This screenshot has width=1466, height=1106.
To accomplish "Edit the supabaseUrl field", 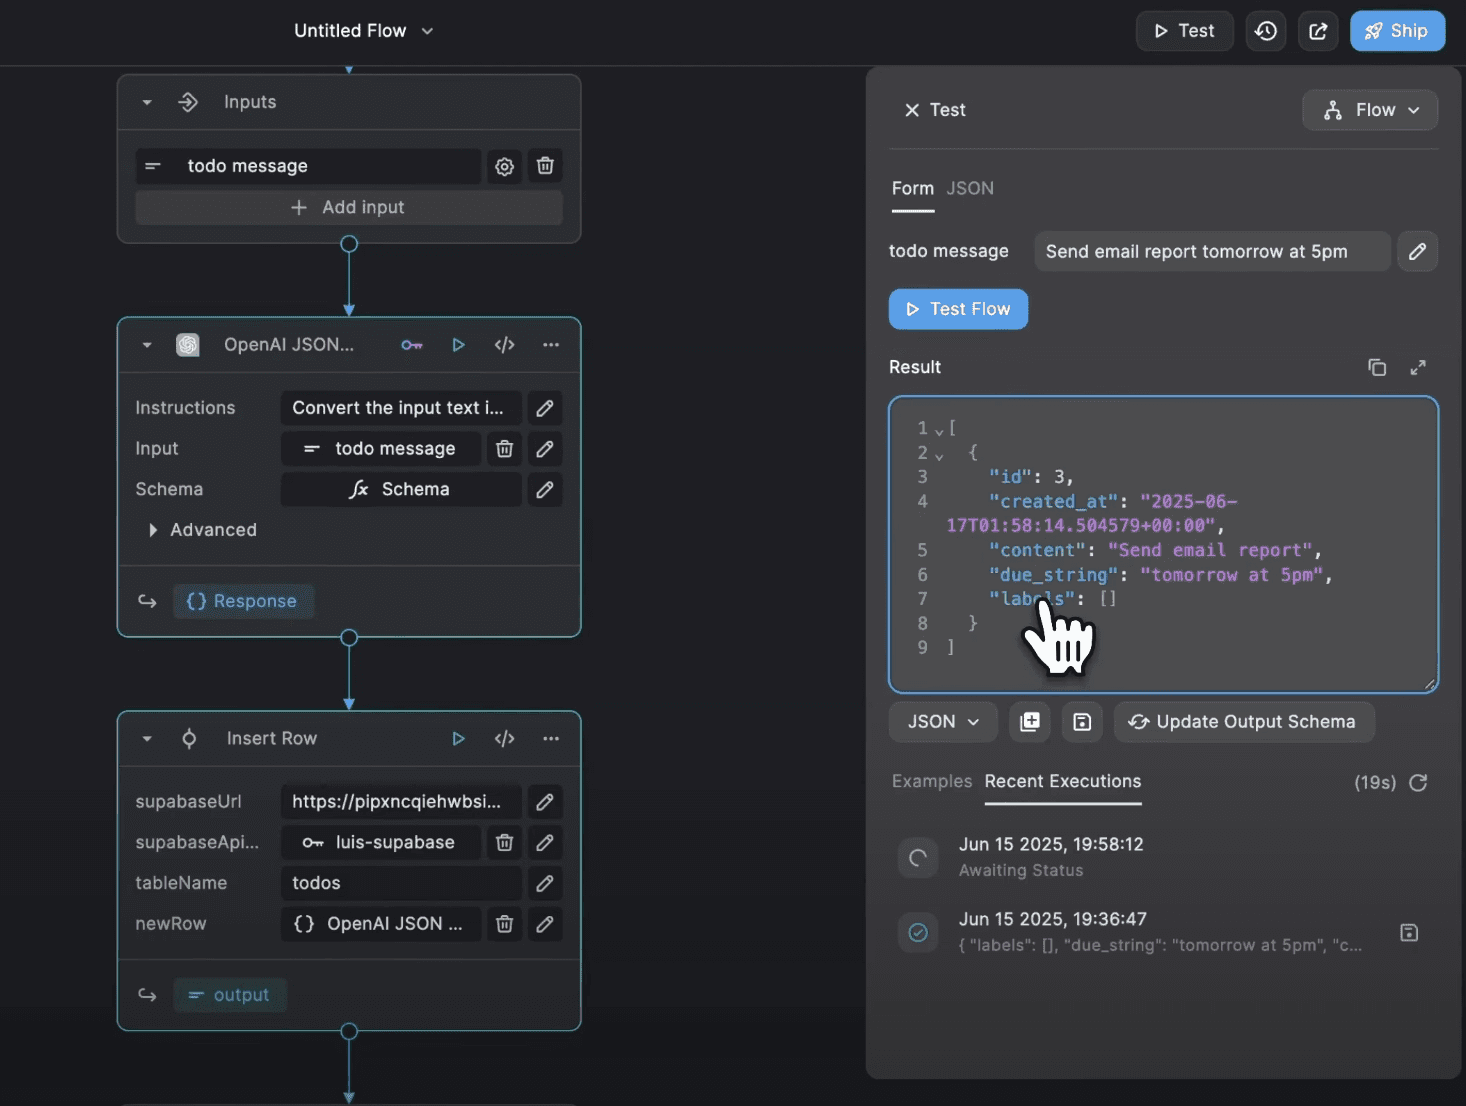I will (x=545, y=802).
